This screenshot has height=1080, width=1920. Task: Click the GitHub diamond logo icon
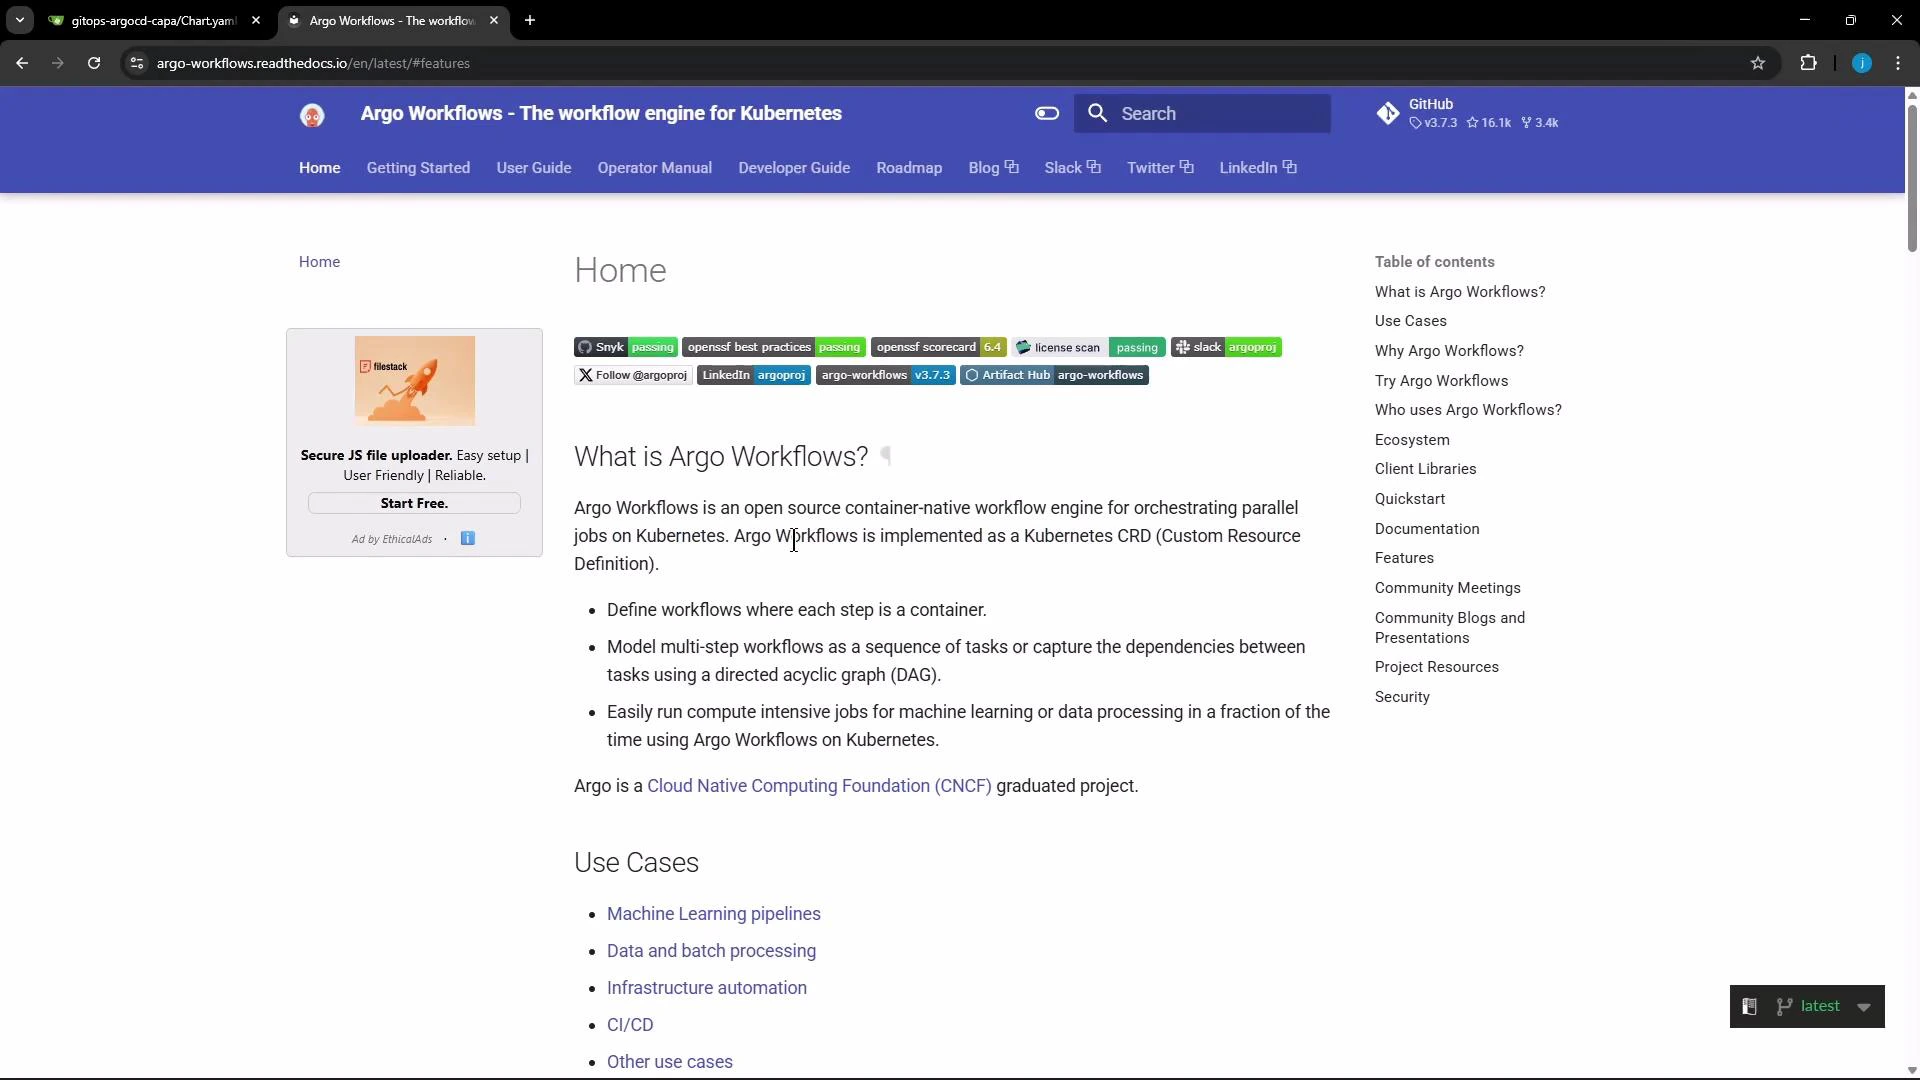click(1388, 114)
